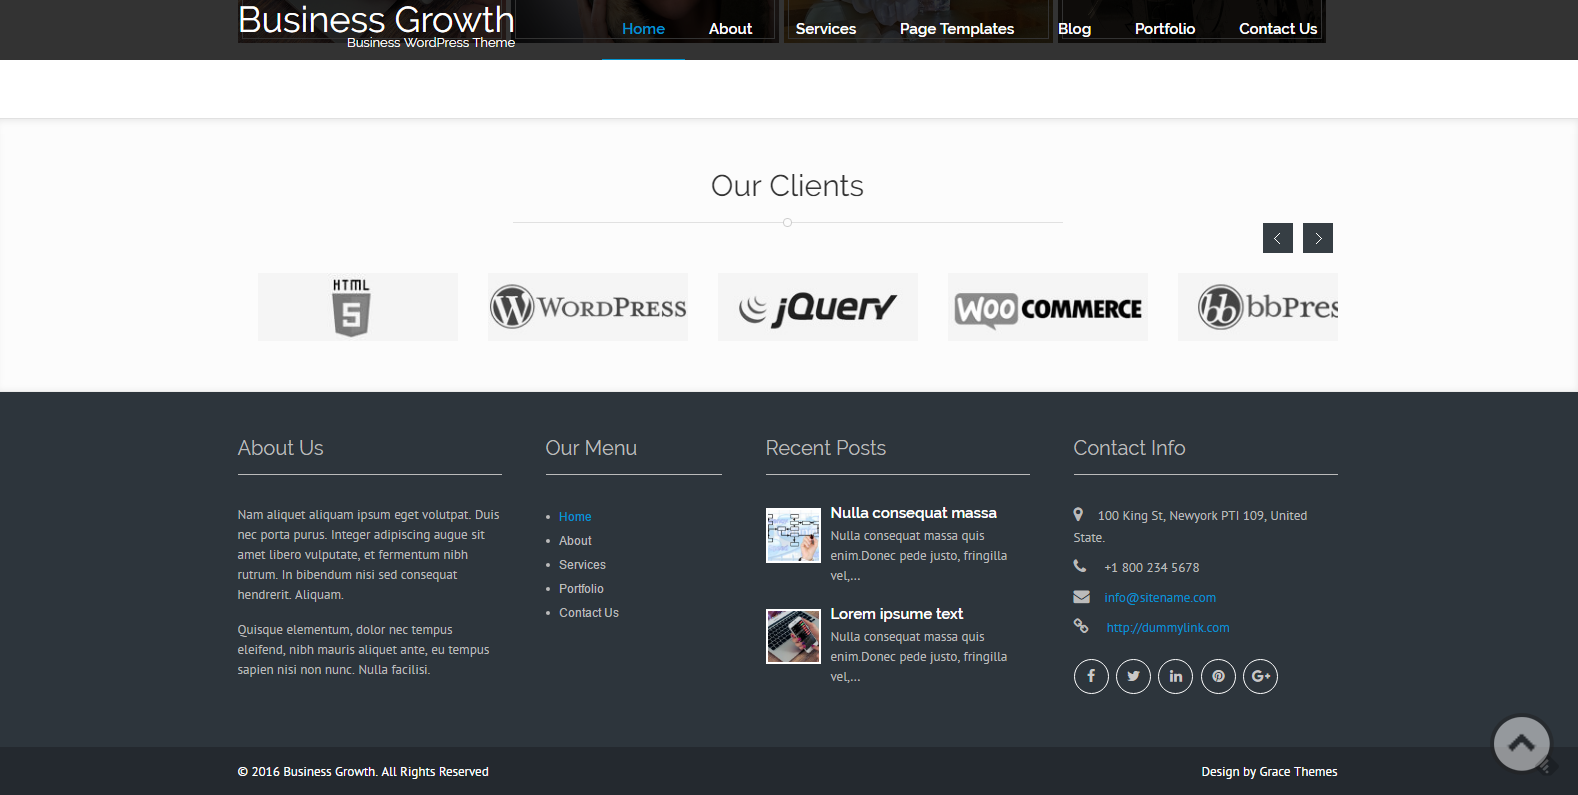
Task: Open the Pinterest social icon
Action: click(1218, 677)
